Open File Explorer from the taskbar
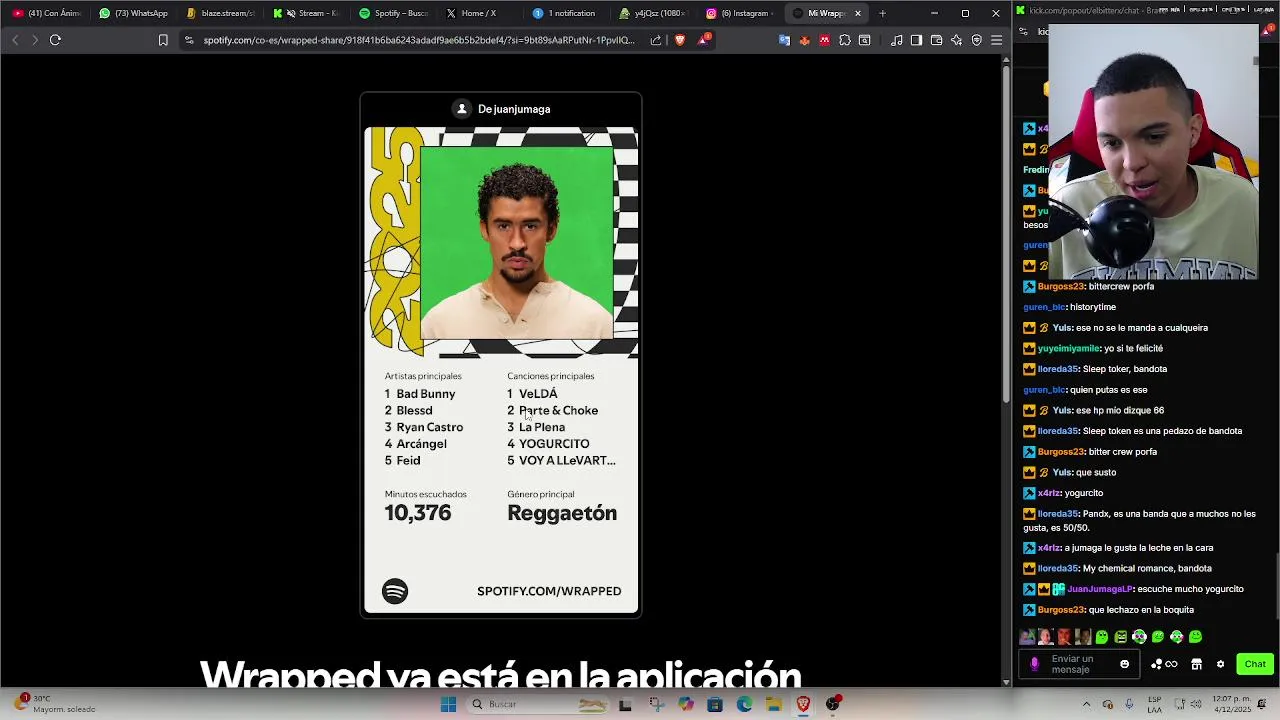This screenshot has width=1280, height=720. point(773,704)
